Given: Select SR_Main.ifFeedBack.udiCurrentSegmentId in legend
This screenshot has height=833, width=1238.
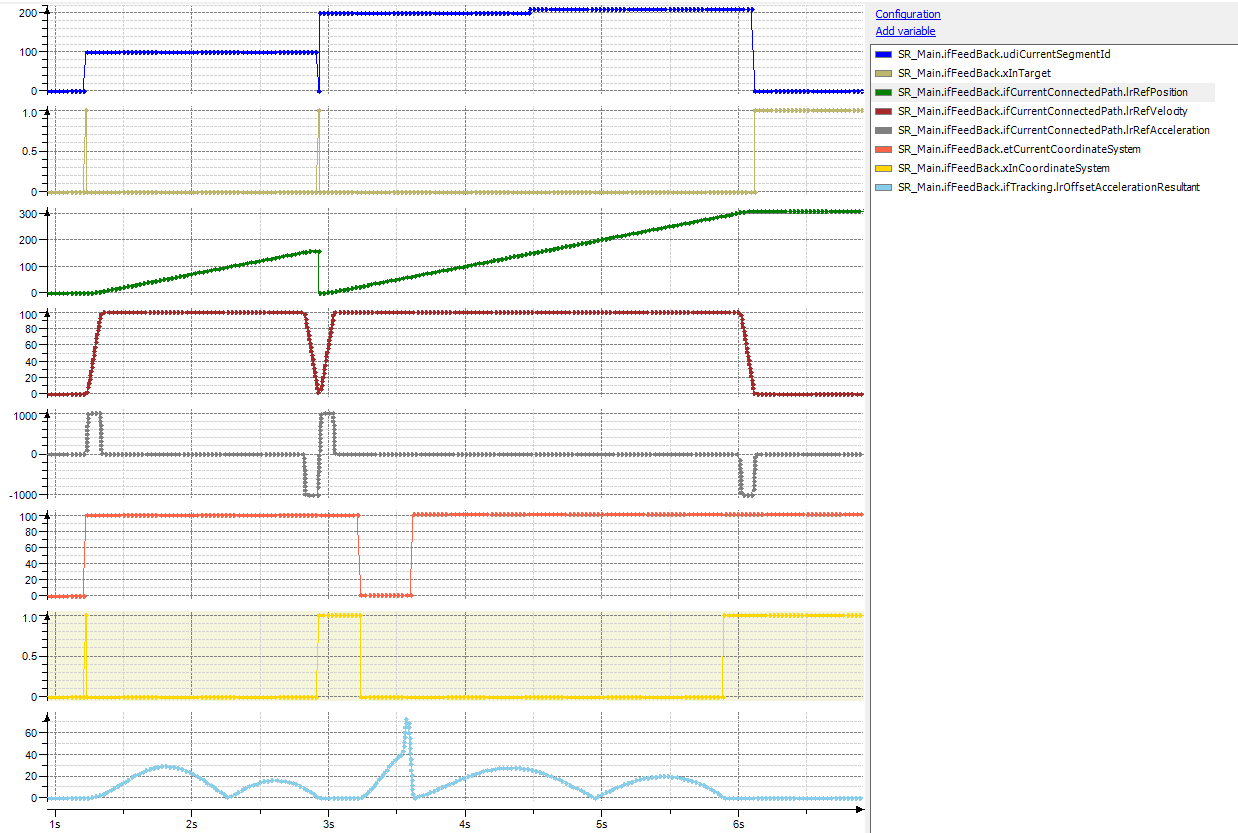Looking at the screenshot, I should click(1004, 54).
